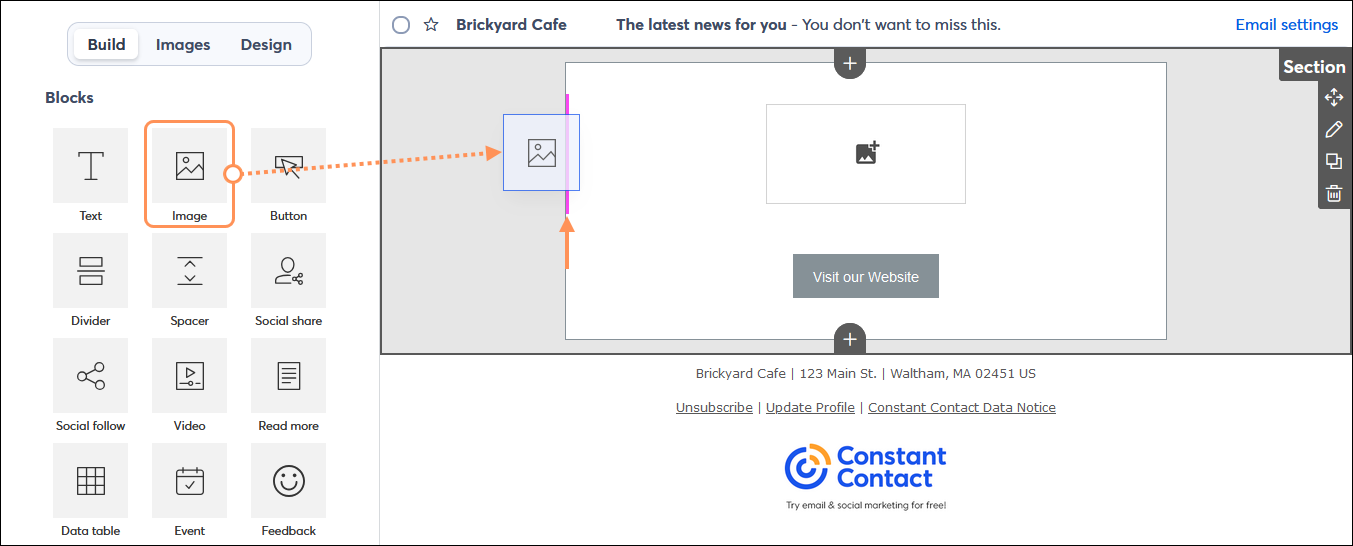
Task: Switch to the Images tab
Action: (183, 45)
